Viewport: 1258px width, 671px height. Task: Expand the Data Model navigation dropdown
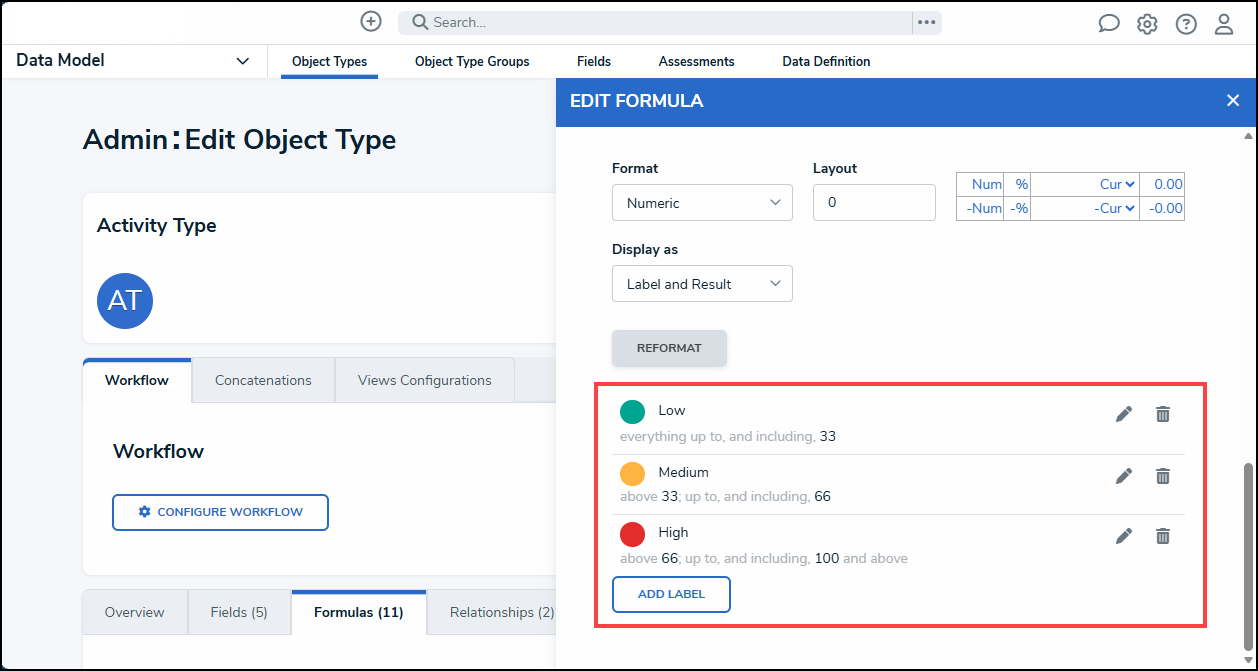coord(242,61)
